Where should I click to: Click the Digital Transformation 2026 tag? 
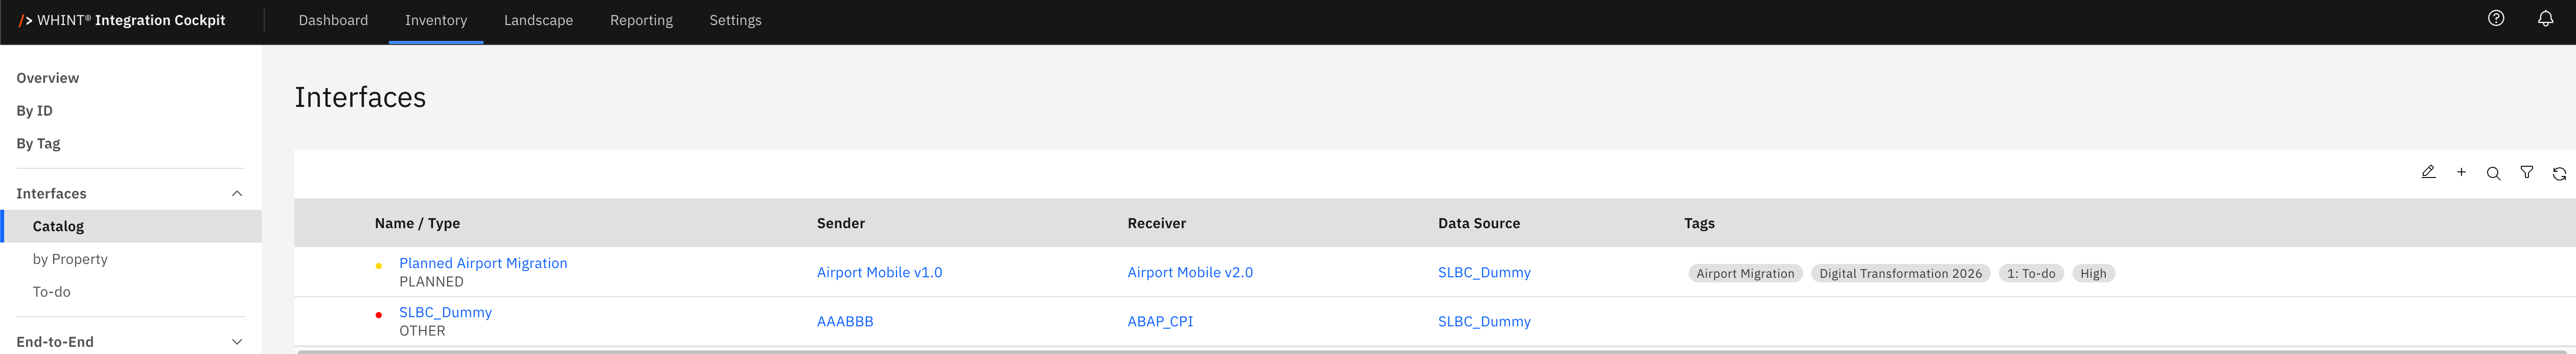tap(1900, 274)
